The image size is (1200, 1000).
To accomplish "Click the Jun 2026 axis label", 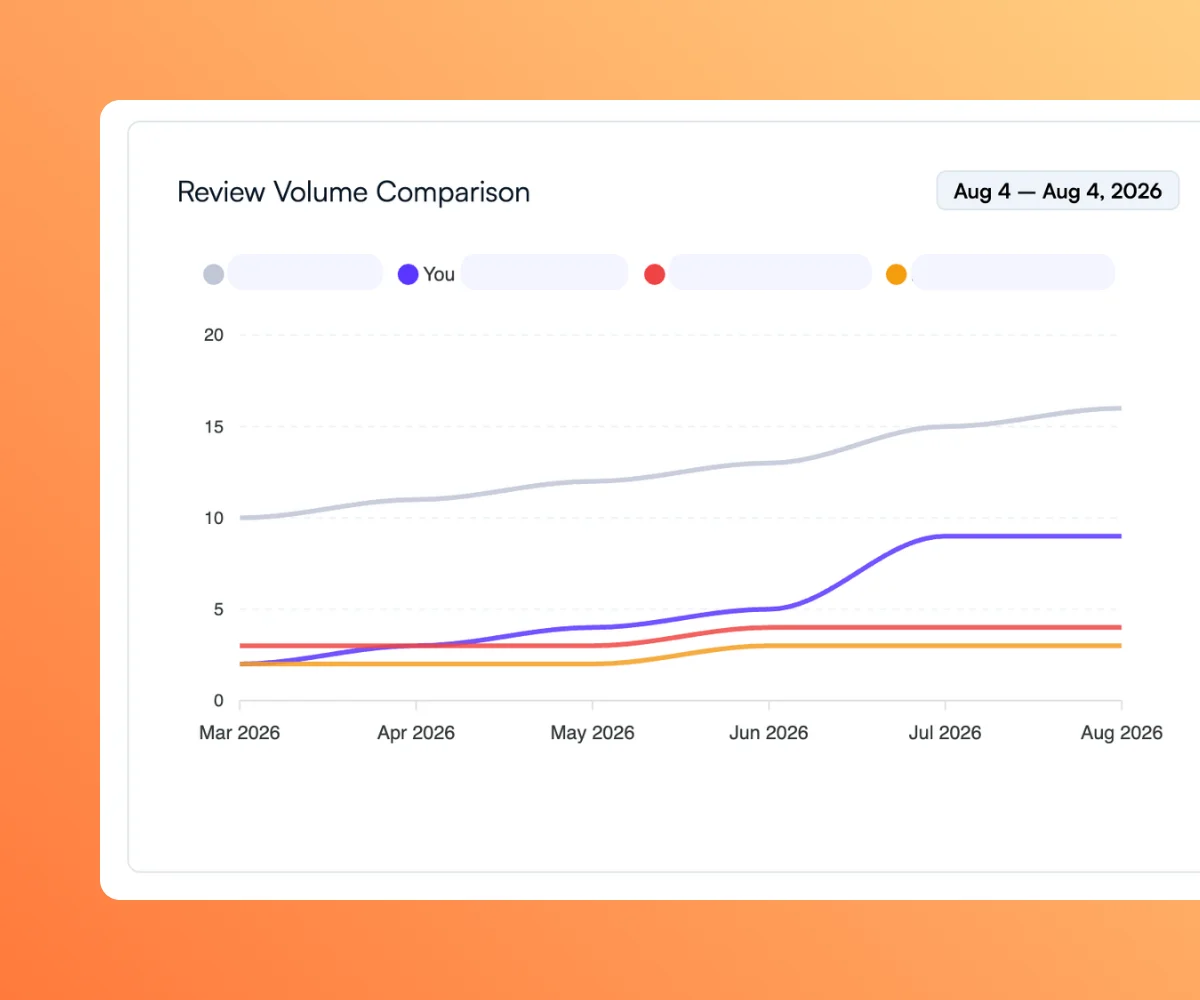I will 769,733.
